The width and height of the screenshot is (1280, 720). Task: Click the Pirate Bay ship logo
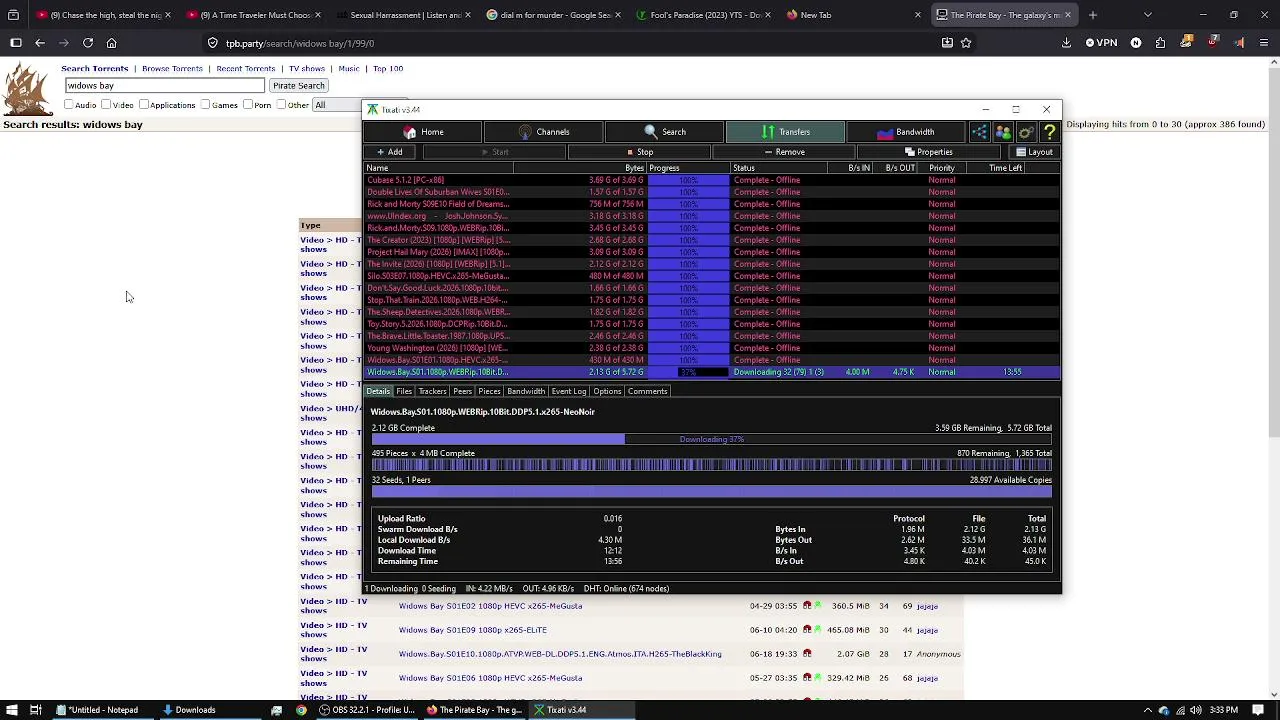(x=27, y=90)
